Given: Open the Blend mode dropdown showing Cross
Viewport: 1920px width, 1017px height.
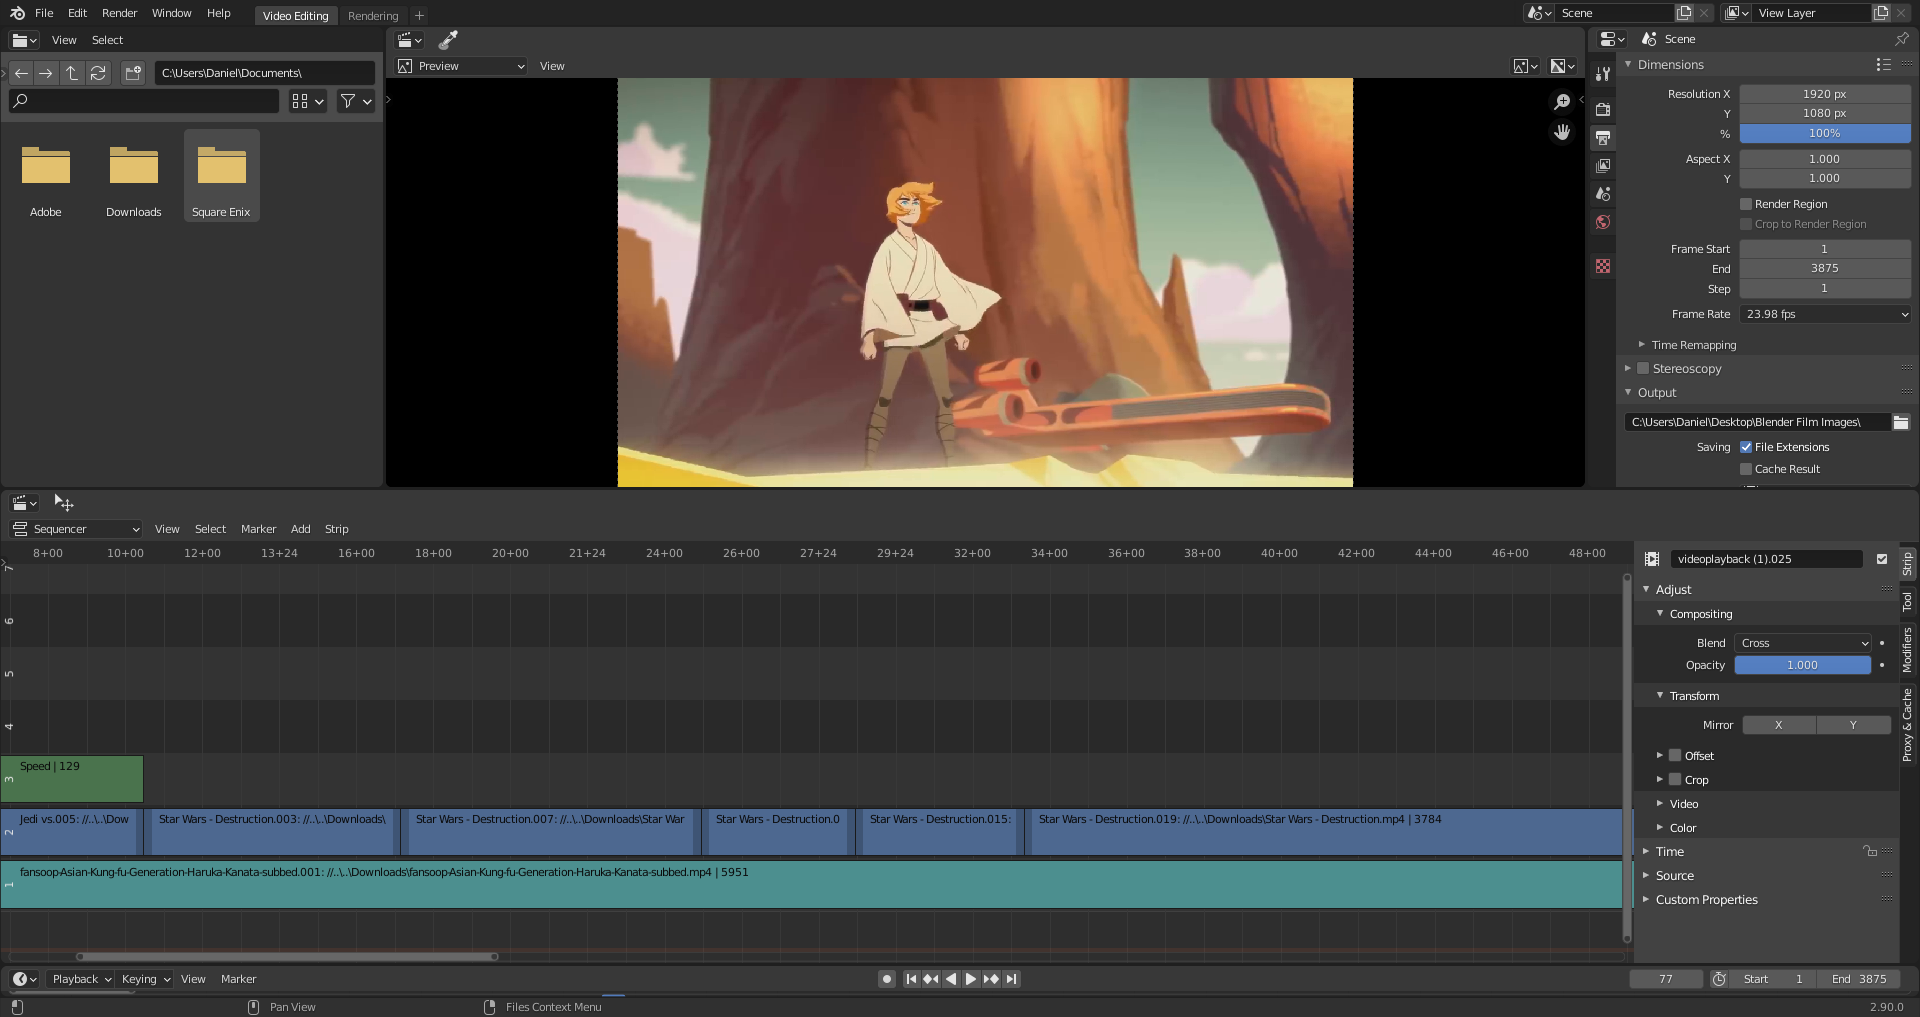Looking at the screenshot, I should 1803,643.
